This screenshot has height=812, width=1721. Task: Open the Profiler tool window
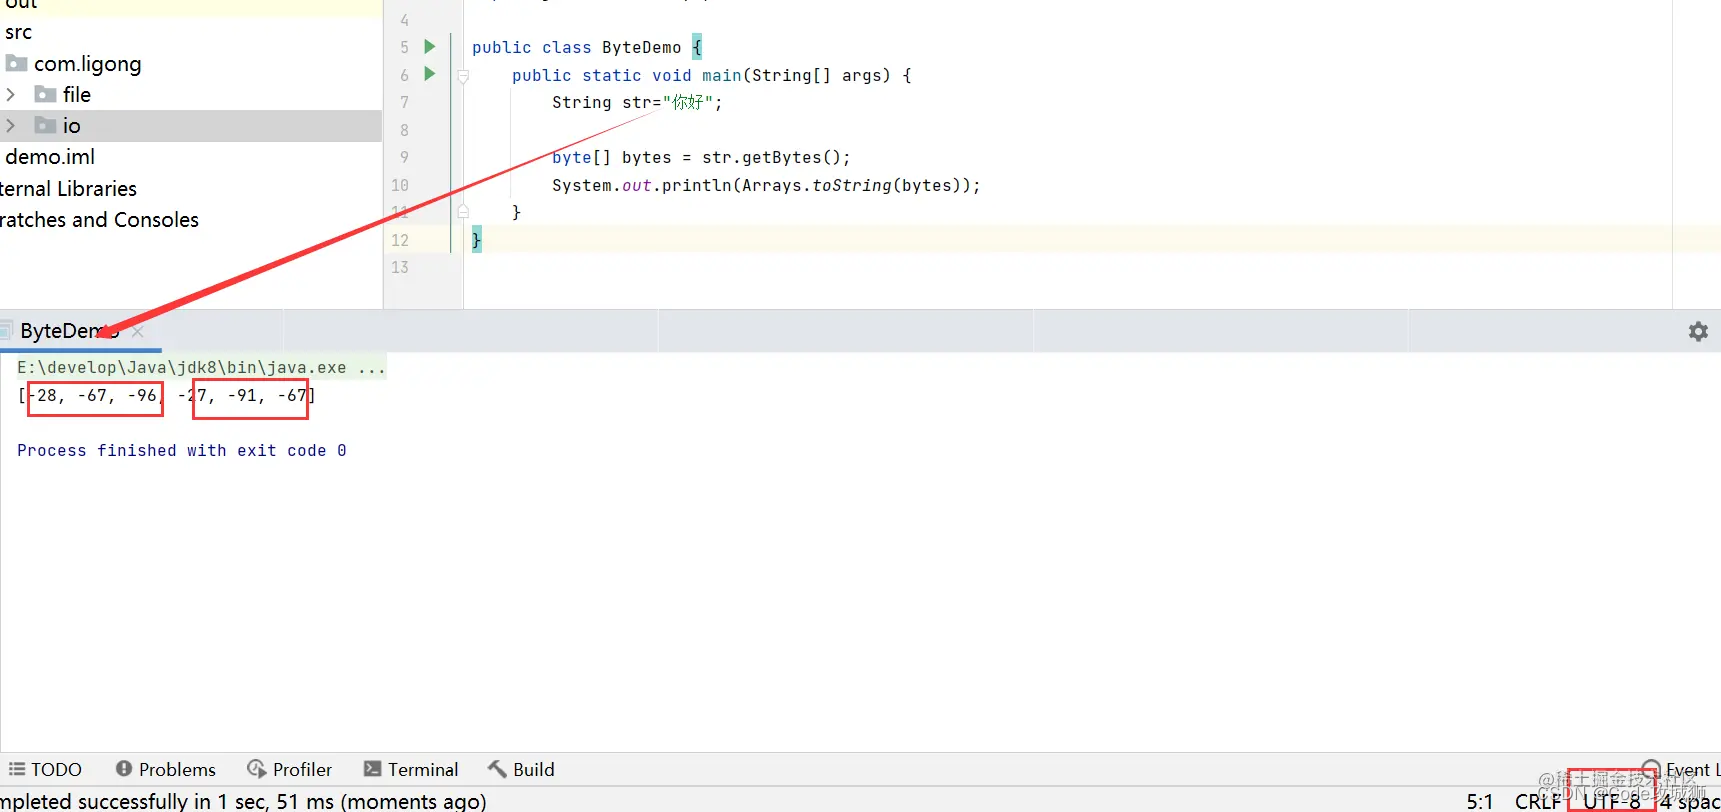point(290,769)
